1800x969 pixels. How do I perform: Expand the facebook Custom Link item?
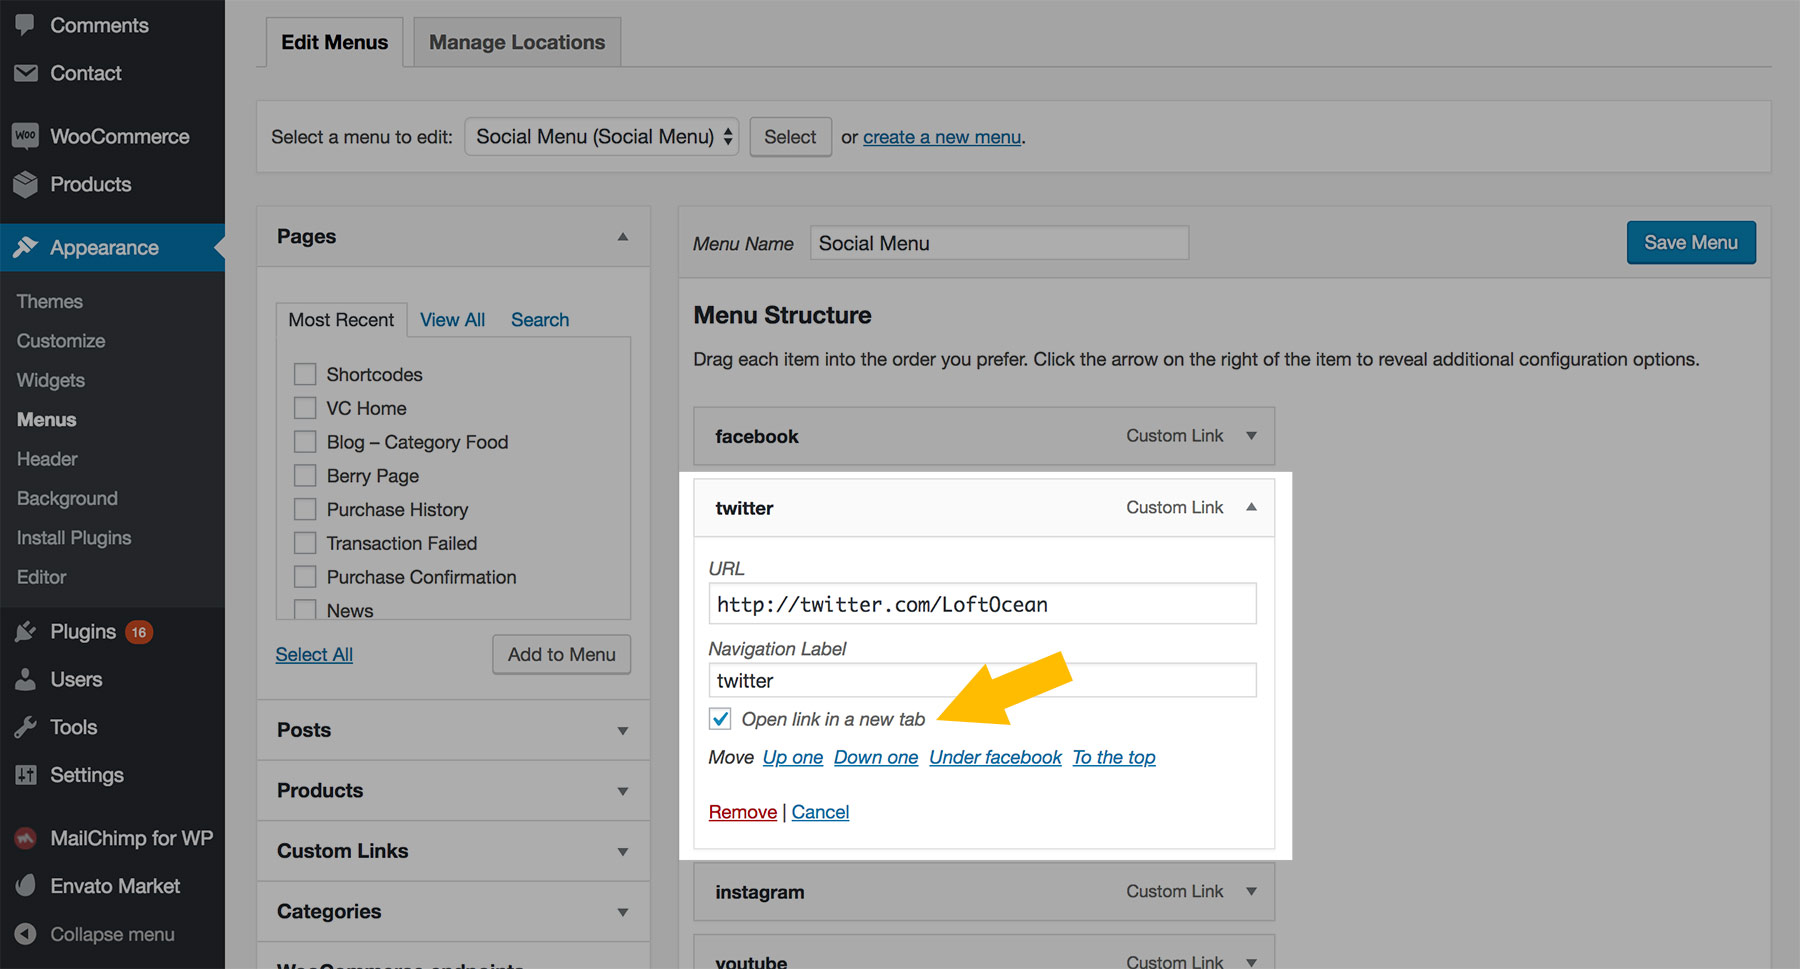pyautogui.click(x=1250, y=435)
